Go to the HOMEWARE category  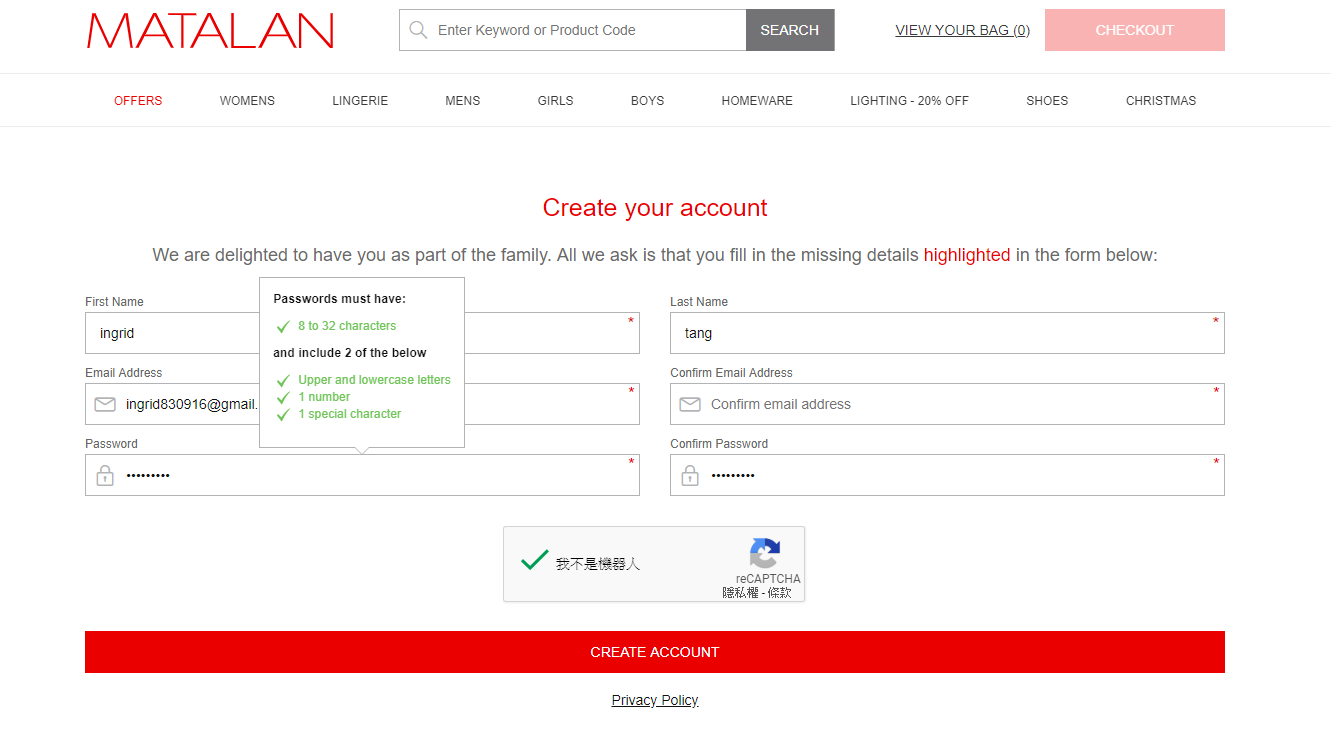tap(757, 101)
